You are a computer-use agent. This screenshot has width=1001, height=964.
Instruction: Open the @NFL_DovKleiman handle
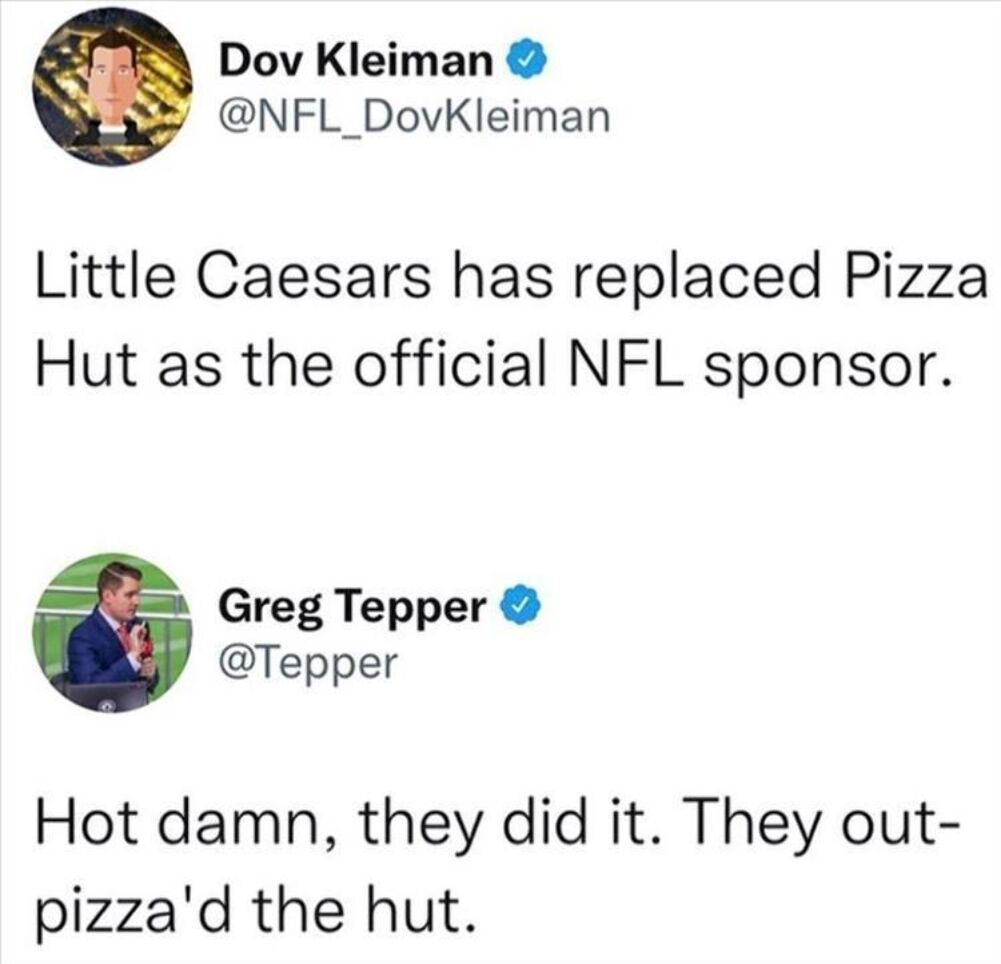[414, 118]
